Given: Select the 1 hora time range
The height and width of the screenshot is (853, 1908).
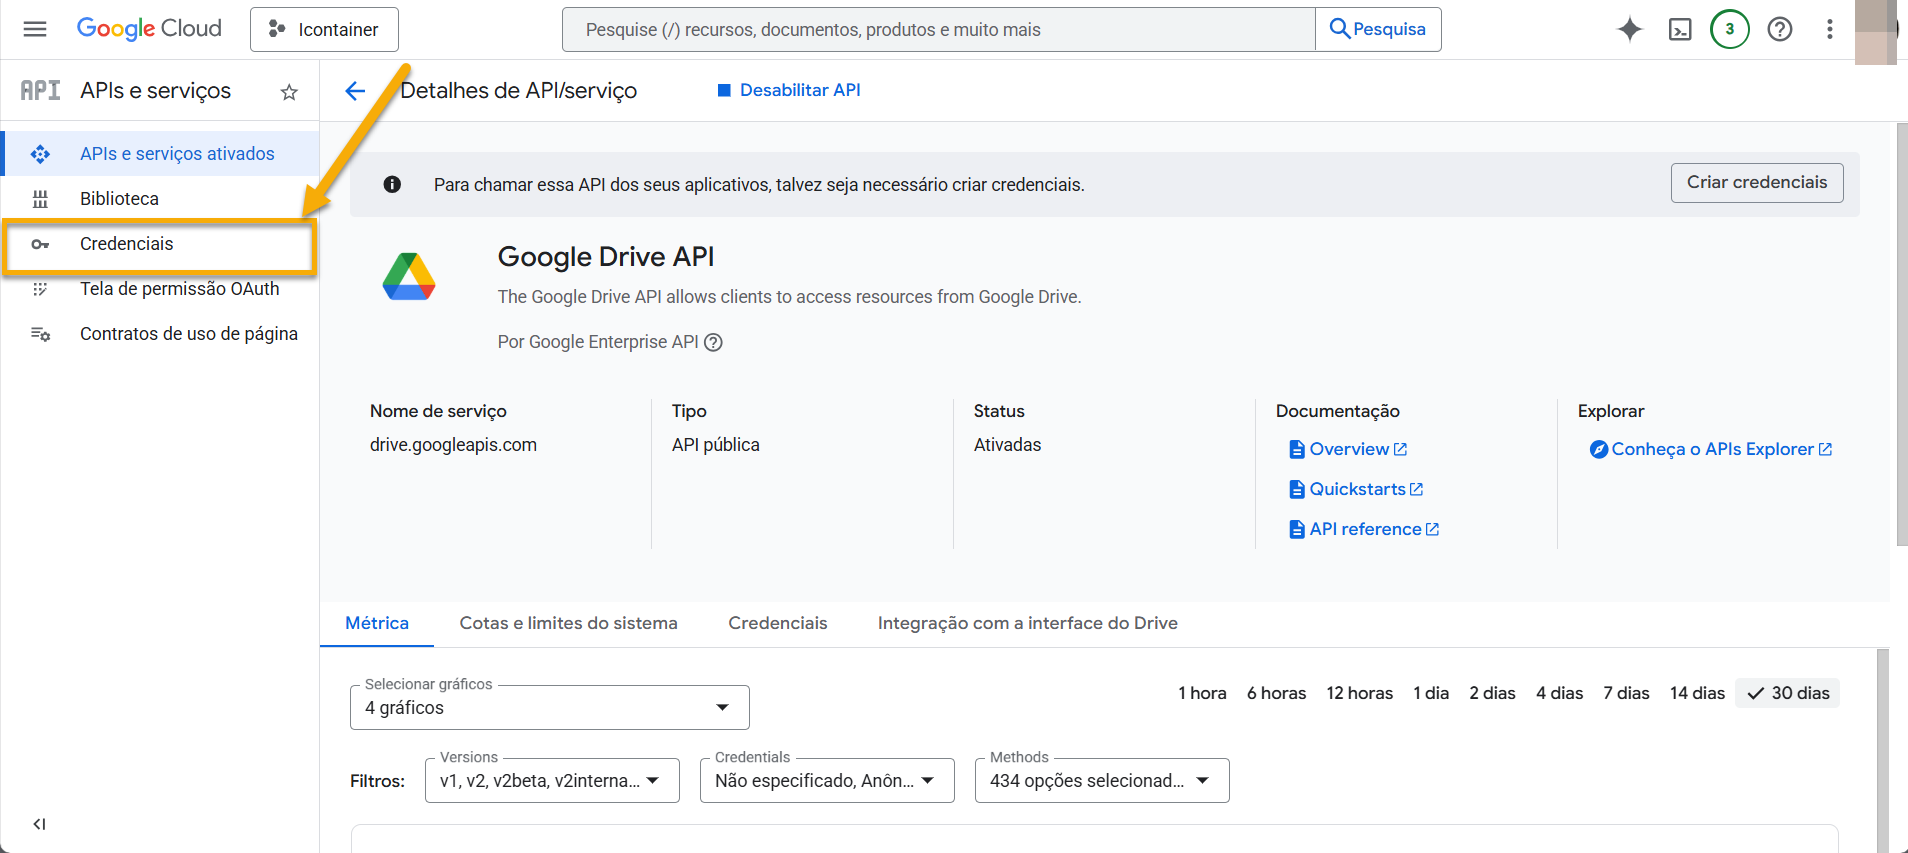Looking at the screenshot, I should point(1202,693).
